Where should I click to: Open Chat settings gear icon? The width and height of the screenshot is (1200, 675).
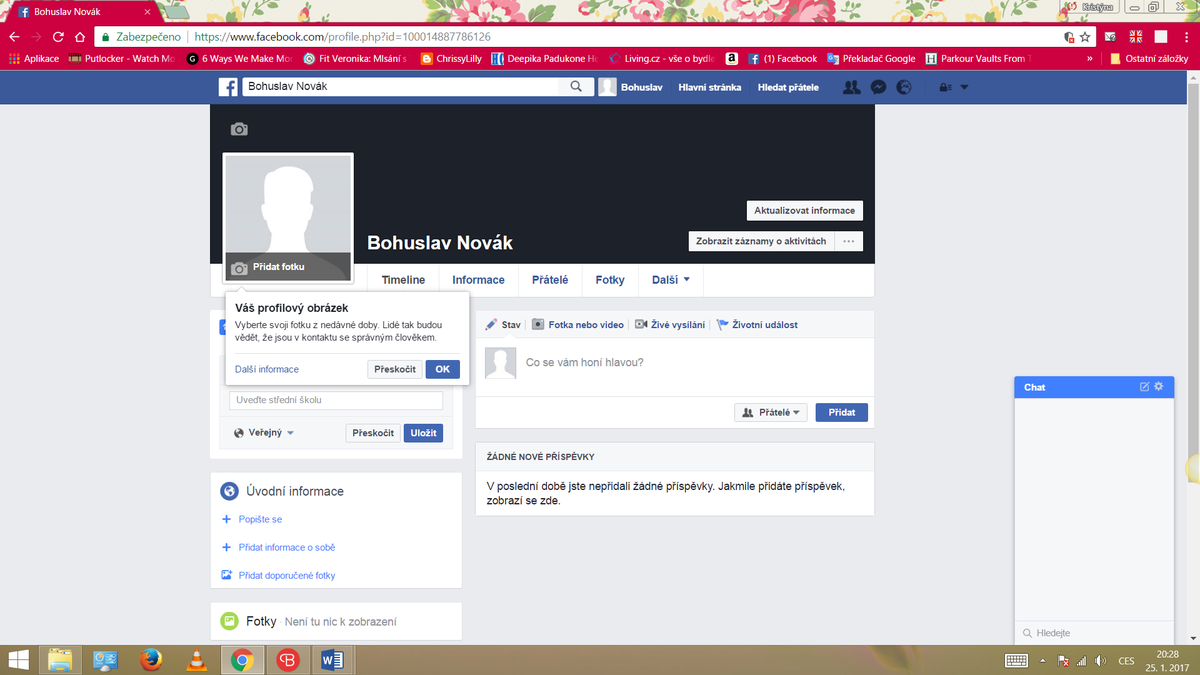[1159, 387]
